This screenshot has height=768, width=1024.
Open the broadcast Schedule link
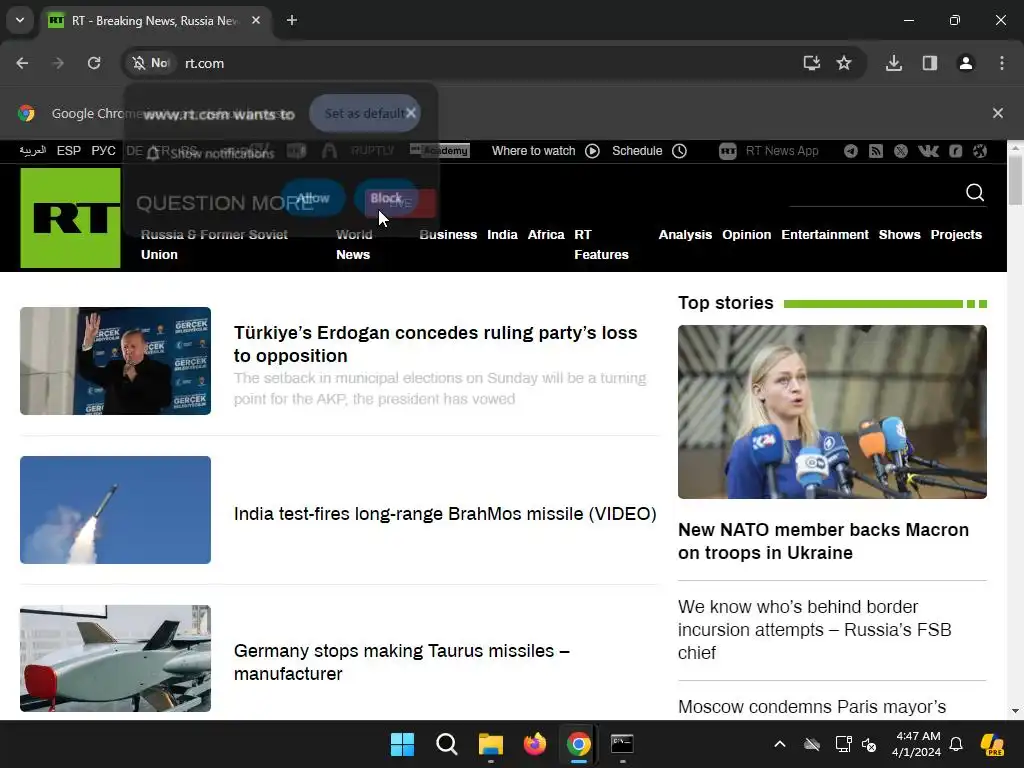[649, 151]
